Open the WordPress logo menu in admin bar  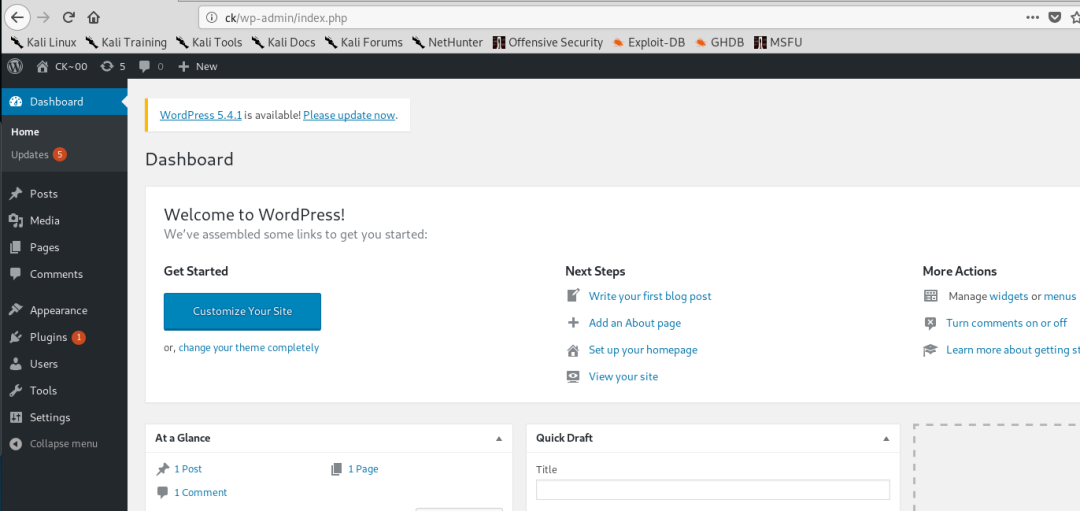(x=15, y=66)
